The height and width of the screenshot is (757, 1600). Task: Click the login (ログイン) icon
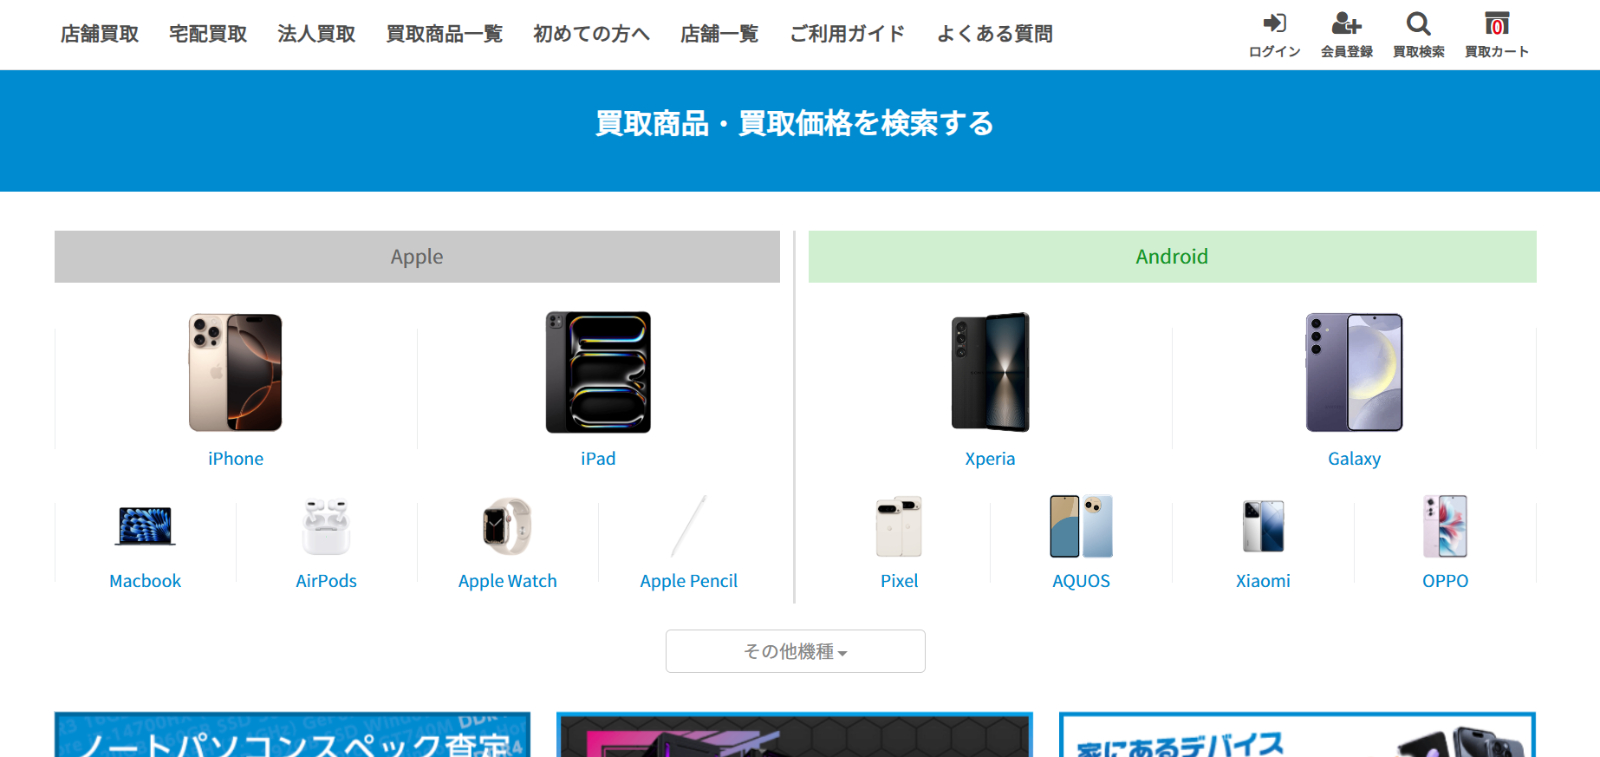1274,23
